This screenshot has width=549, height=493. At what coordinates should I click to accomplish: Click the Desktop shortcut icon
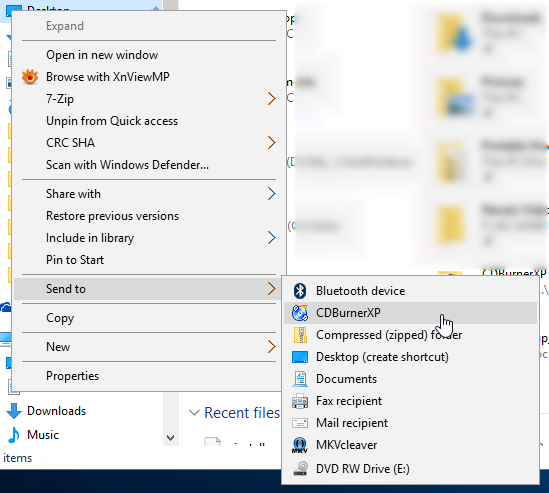pyautogui.click(x=300, y=357)
